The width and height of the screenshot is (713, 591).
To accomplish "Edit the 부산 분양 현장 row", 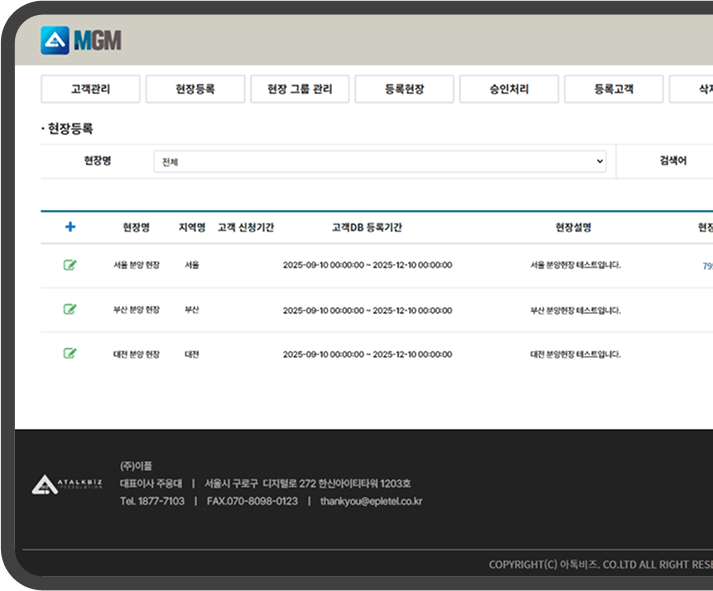I will tap(70, 309).
